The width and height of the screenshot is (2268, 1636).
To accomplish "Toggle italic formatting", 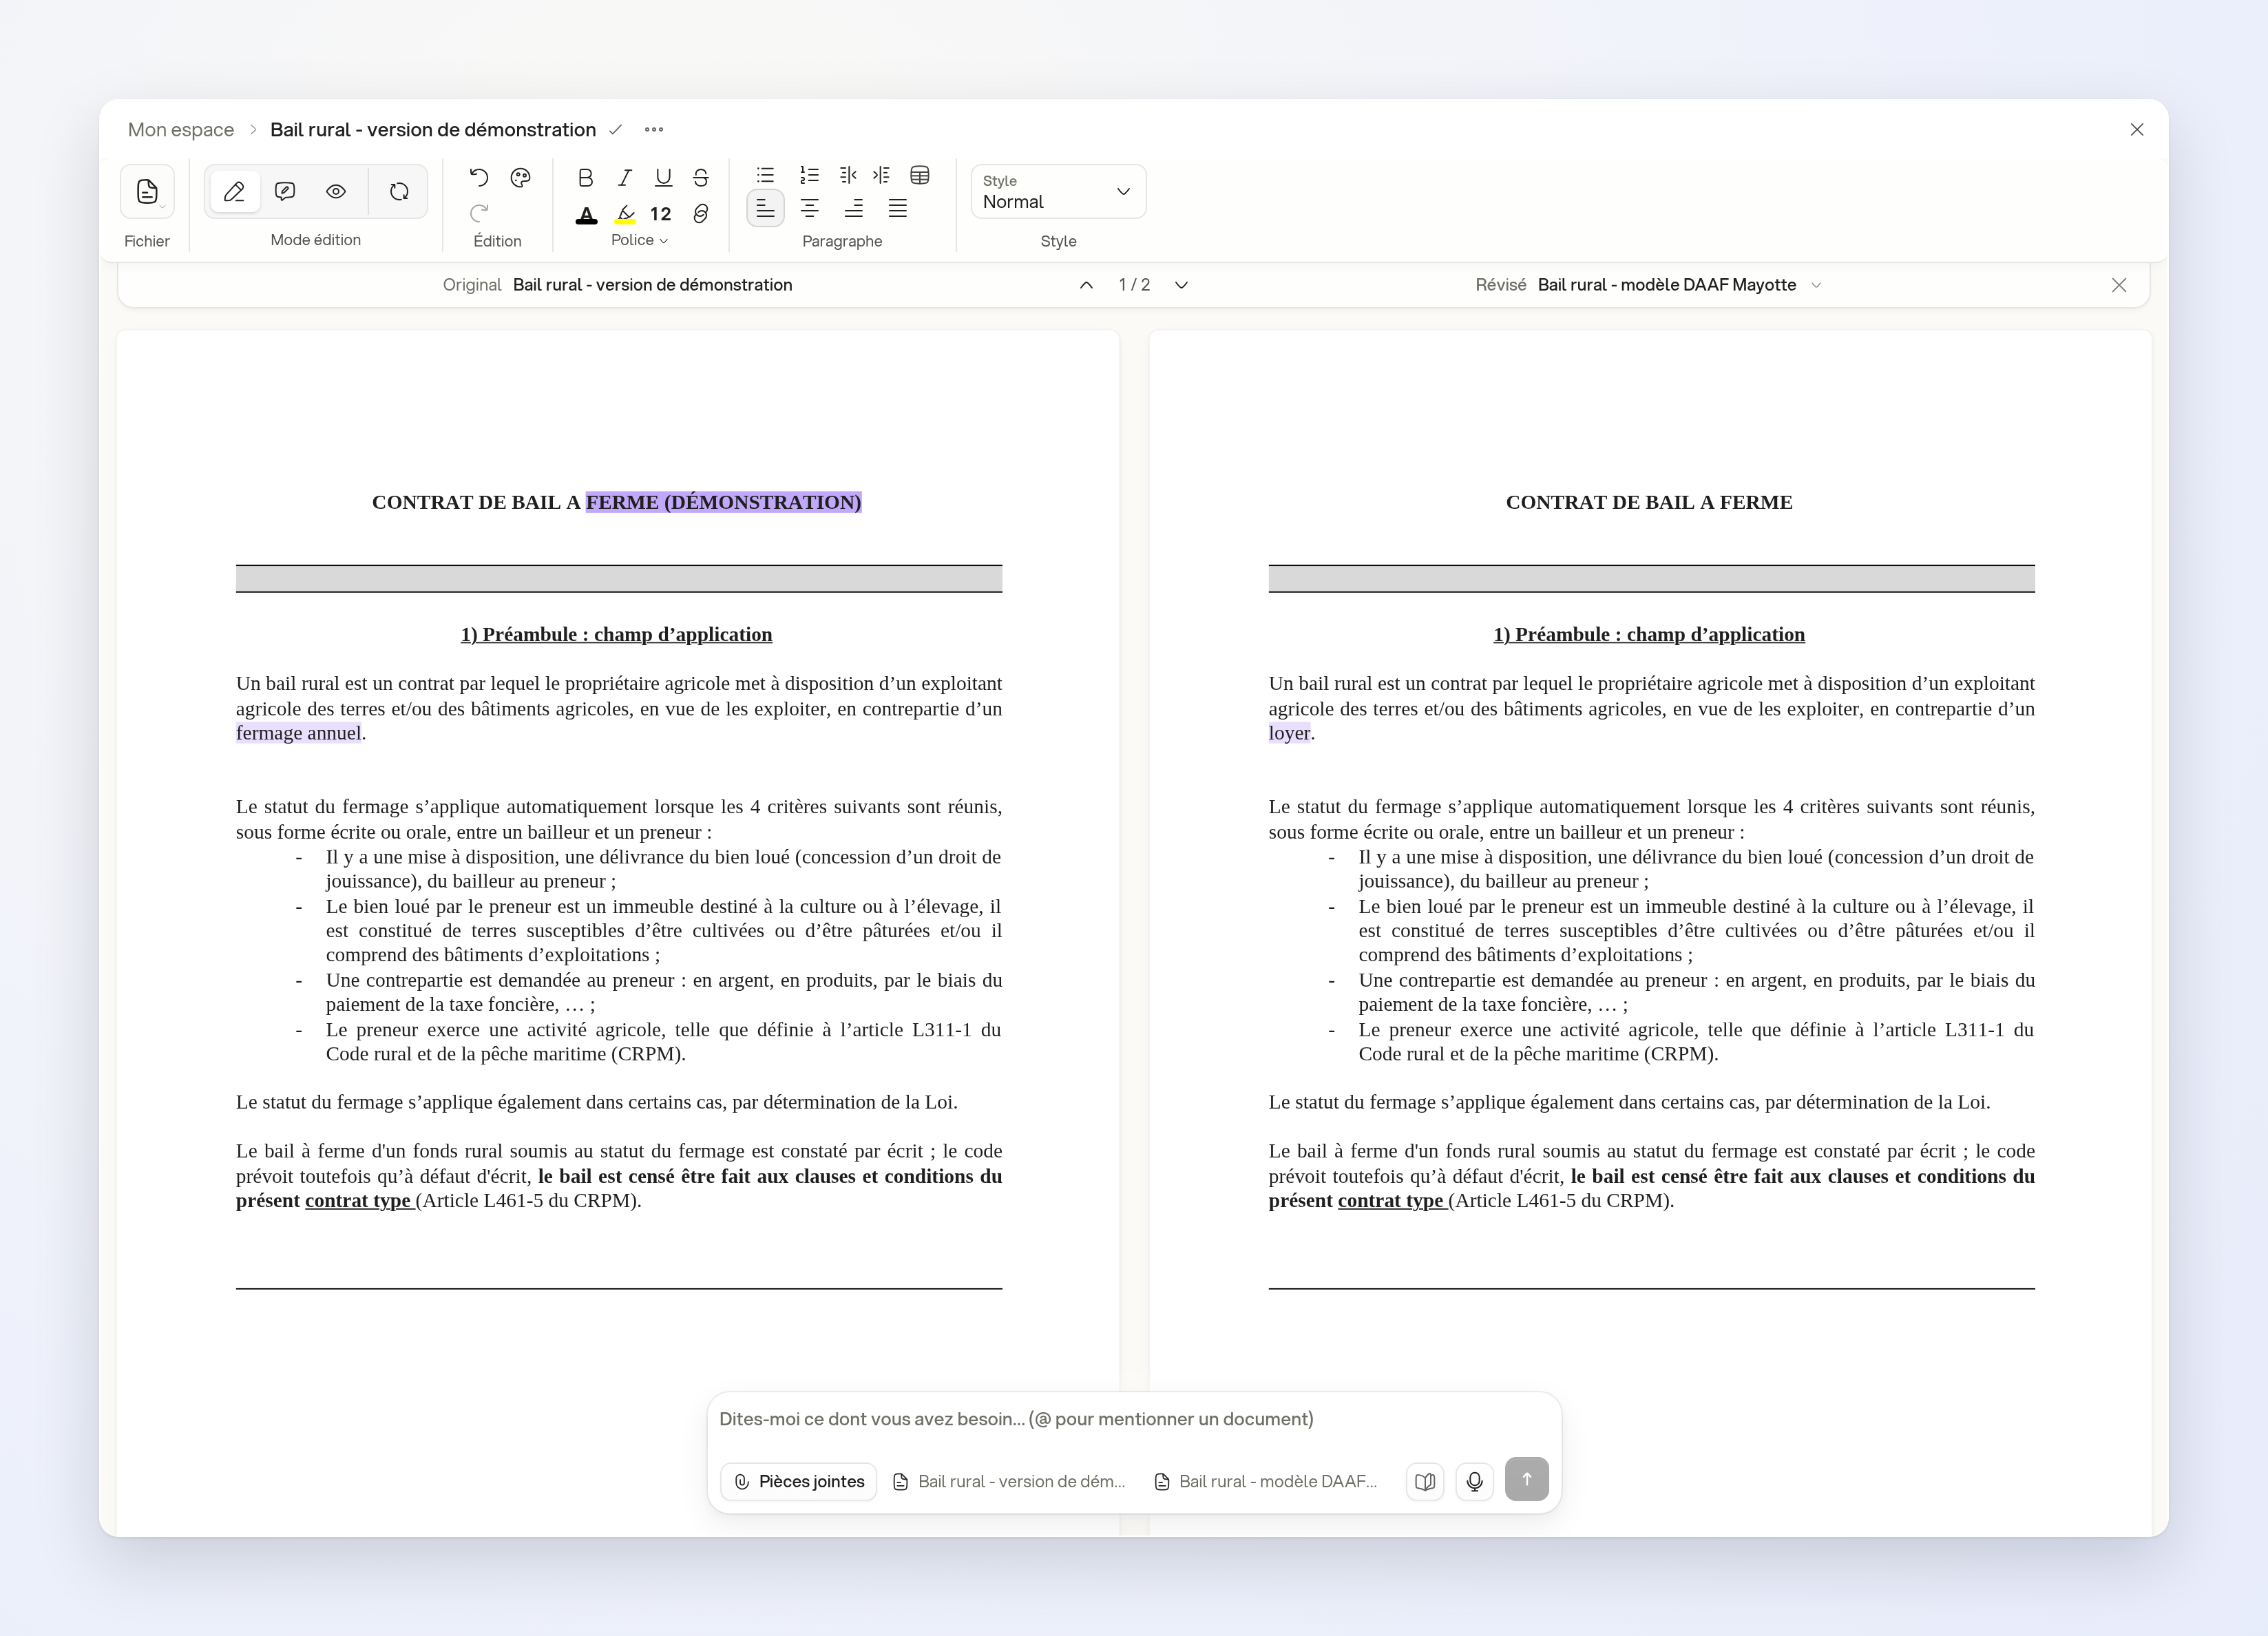I will tap(625, 178).
